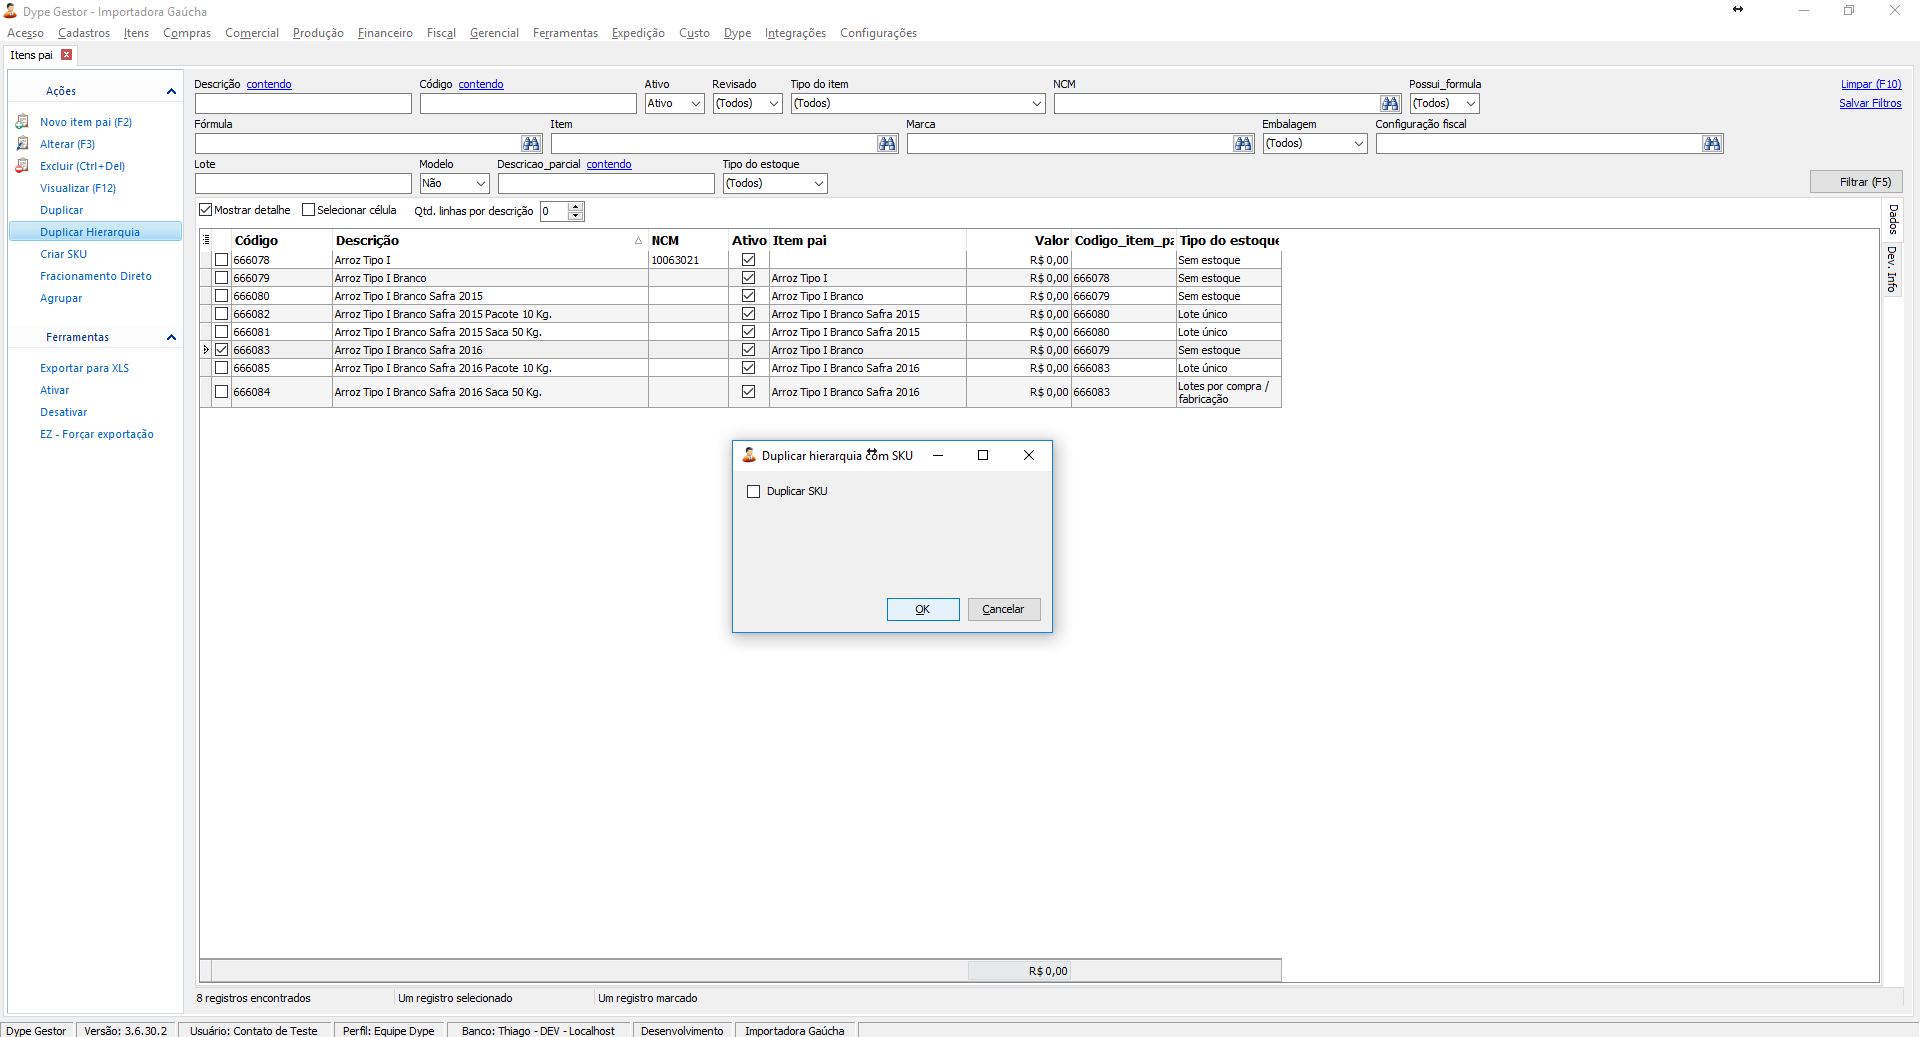Viewport: 1920px width, 1037px height.
Task: Click the Dype Gestor app icon
Action: pyautogui.click(x=10, y=11)
